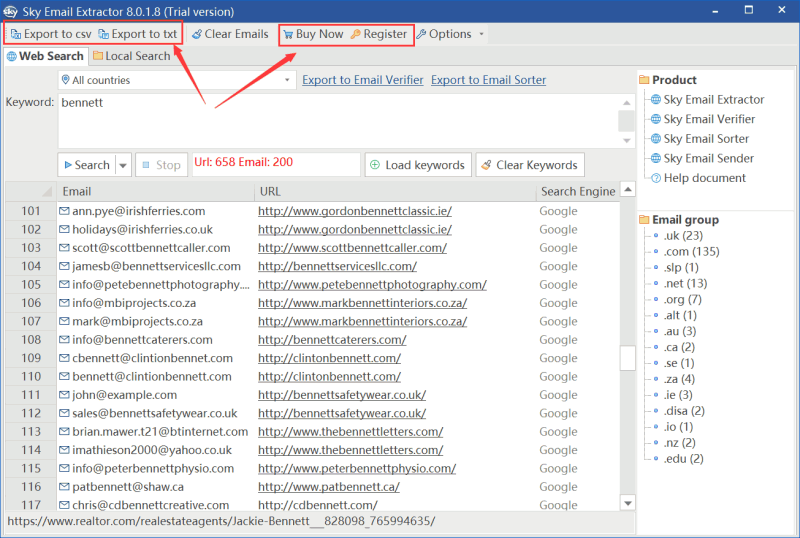Click the Buy Now cart icon

tap(288, 34)
